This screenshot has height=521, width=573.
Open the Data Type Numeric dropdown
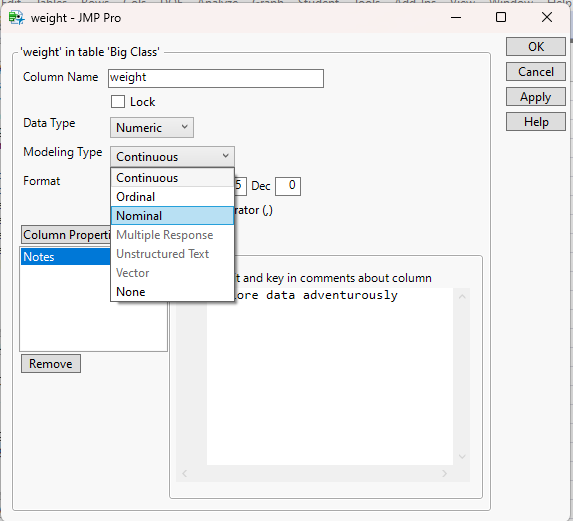pyautogui.click(x=152, y=128)
